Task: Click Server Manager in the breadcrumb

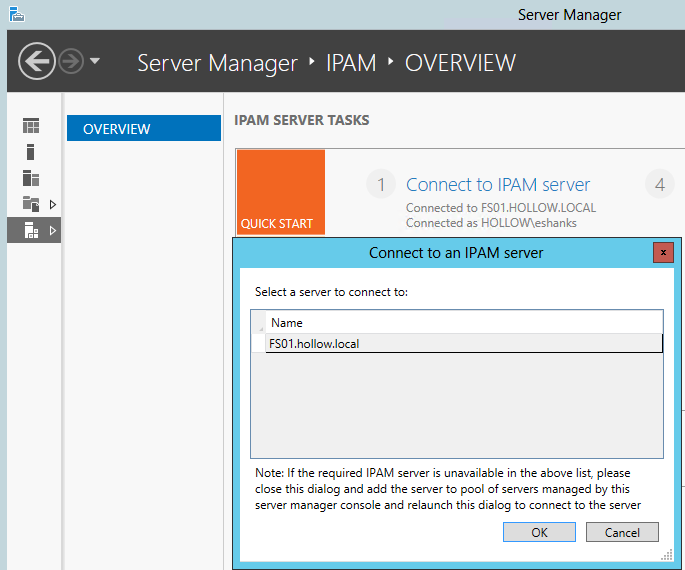Action: (217, 63)
